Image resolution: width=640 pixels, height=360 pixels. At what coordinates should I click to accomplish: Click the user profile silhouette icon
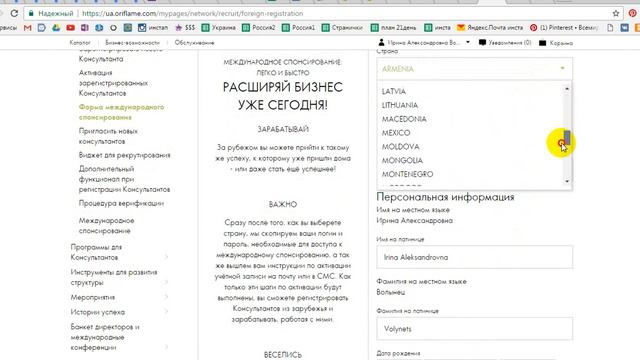tap(381, 42)
